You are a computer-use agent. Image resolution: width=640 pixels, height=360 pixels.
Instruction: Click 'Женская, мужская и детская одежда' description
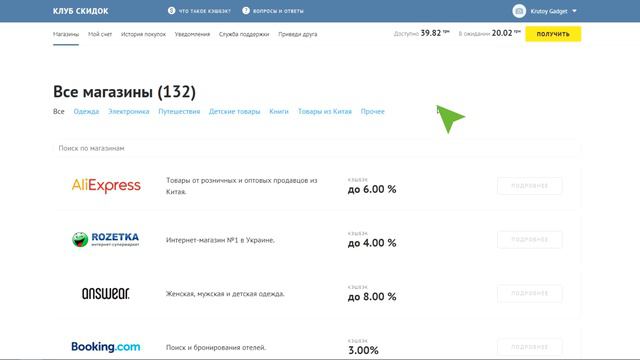[x=225, y=294]
